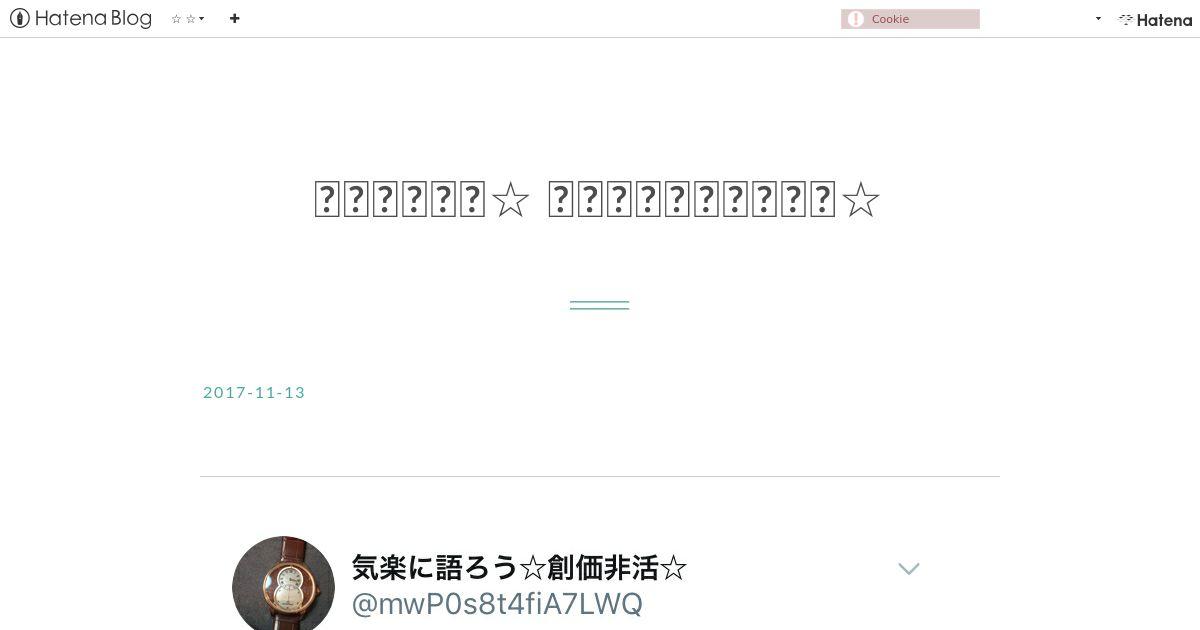
Task: Click the star at the end of the blog title
Action: click(x=861, y=200)
